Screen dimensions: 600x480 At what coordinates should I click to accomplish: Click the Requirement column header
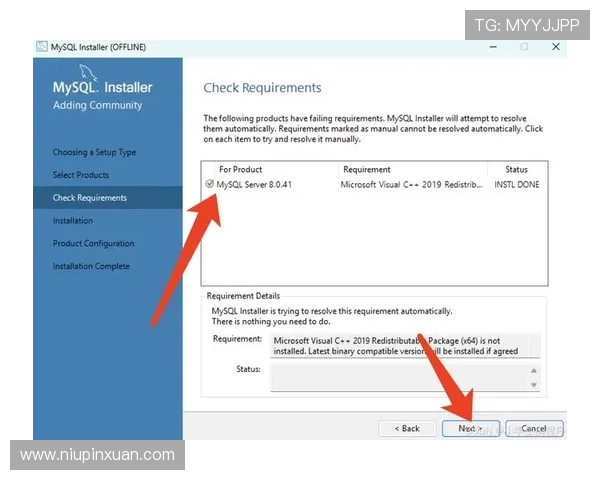(367, 169)
